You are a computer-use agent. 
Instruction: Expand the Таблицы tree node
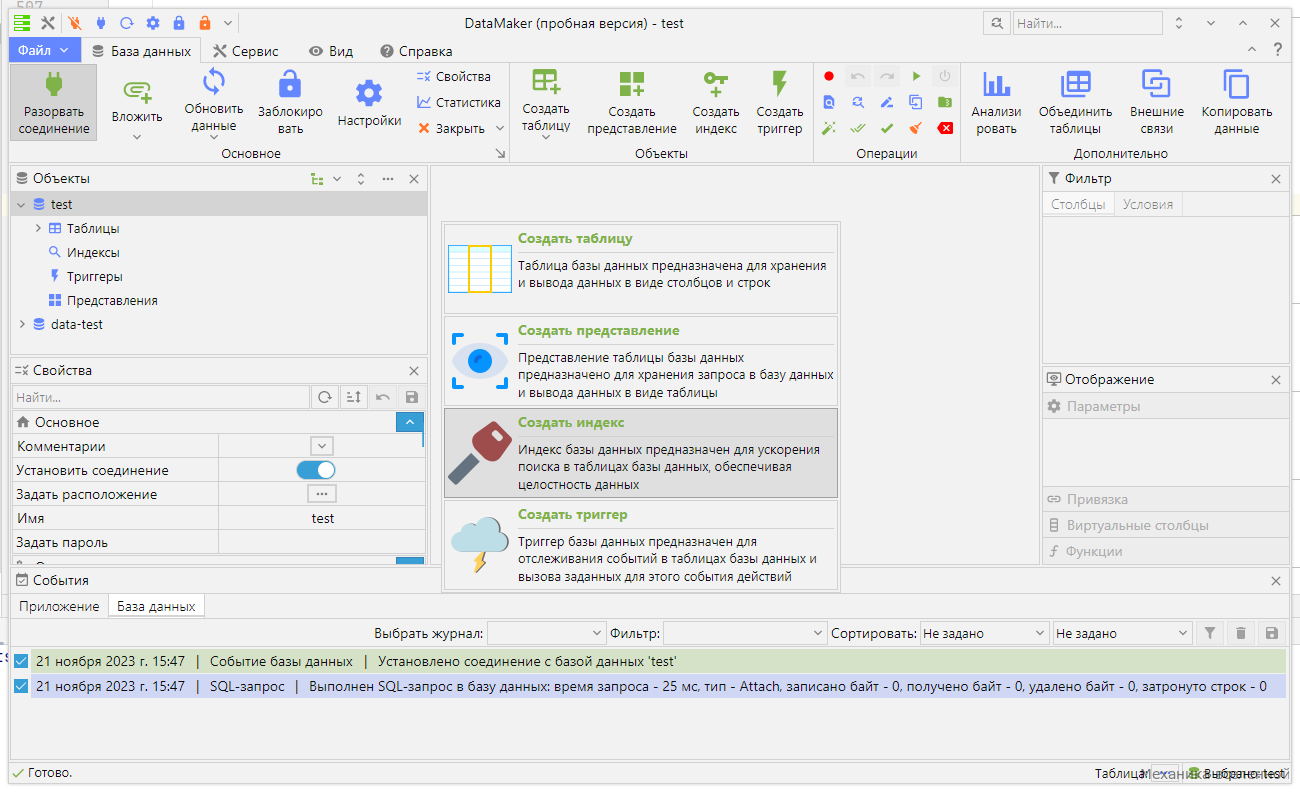(38, 228)
